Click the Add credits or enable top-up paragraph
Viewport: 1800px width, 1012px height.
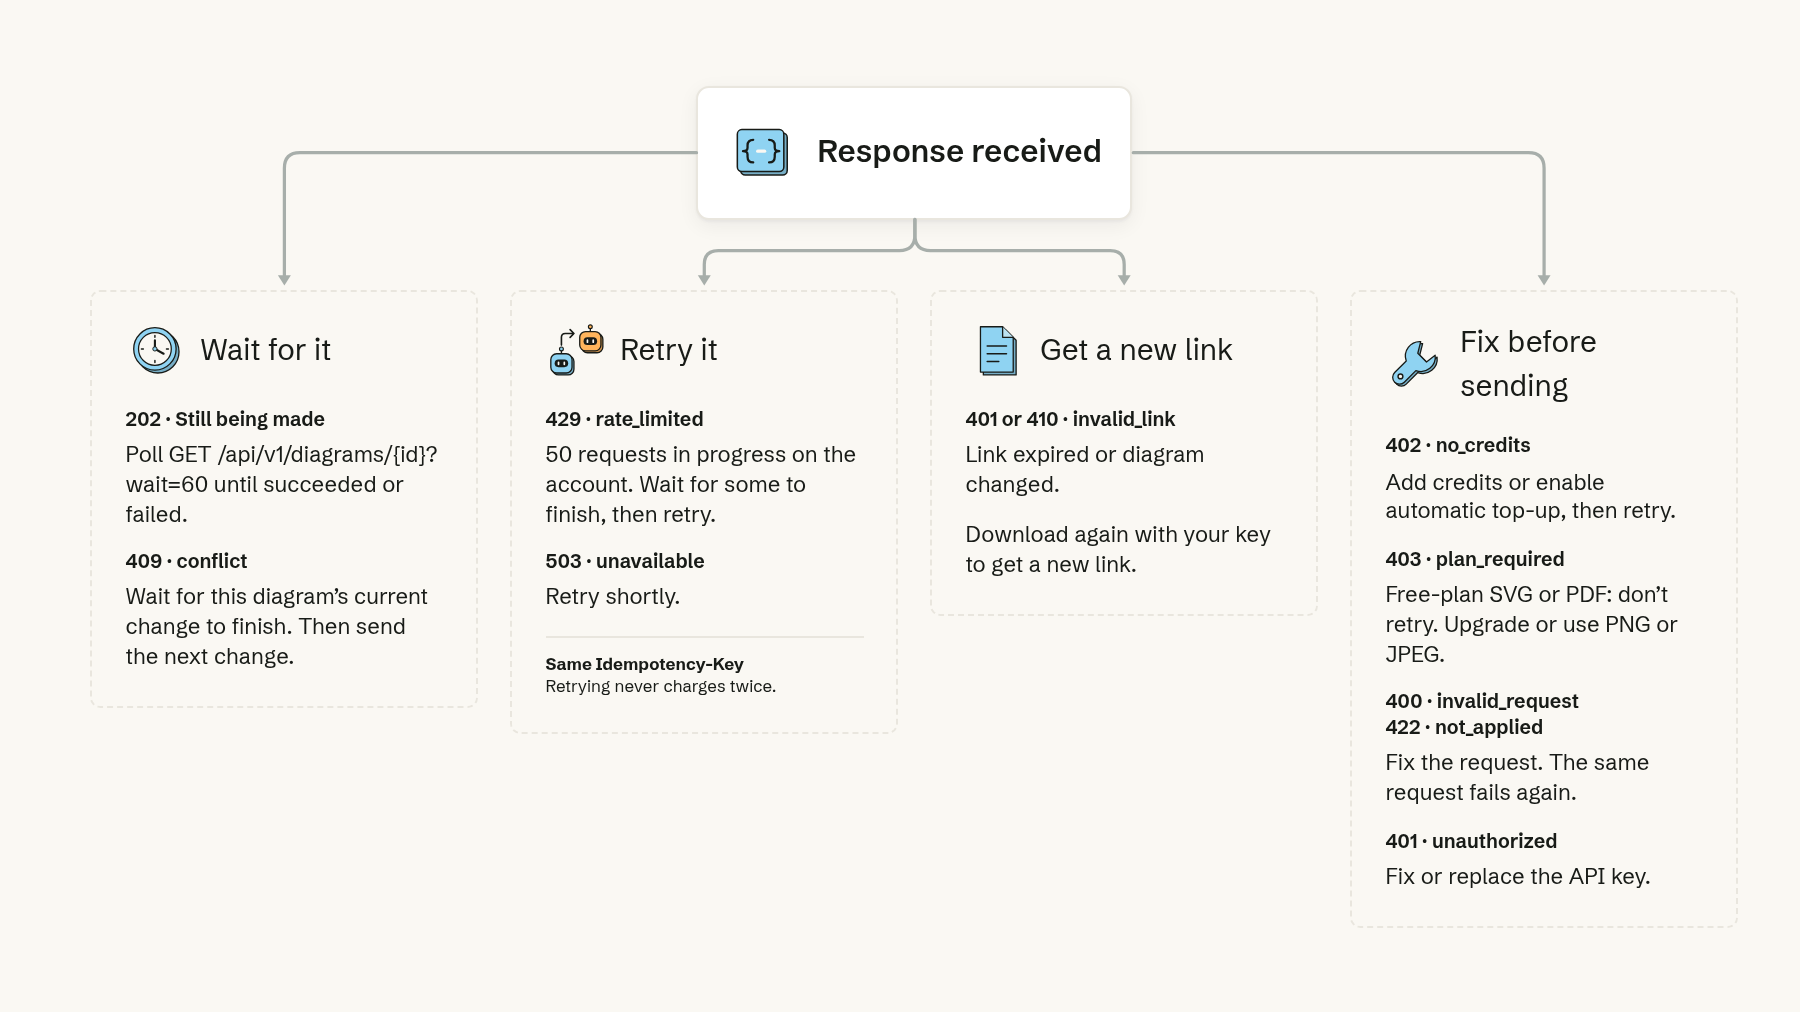click(1530, 496)
